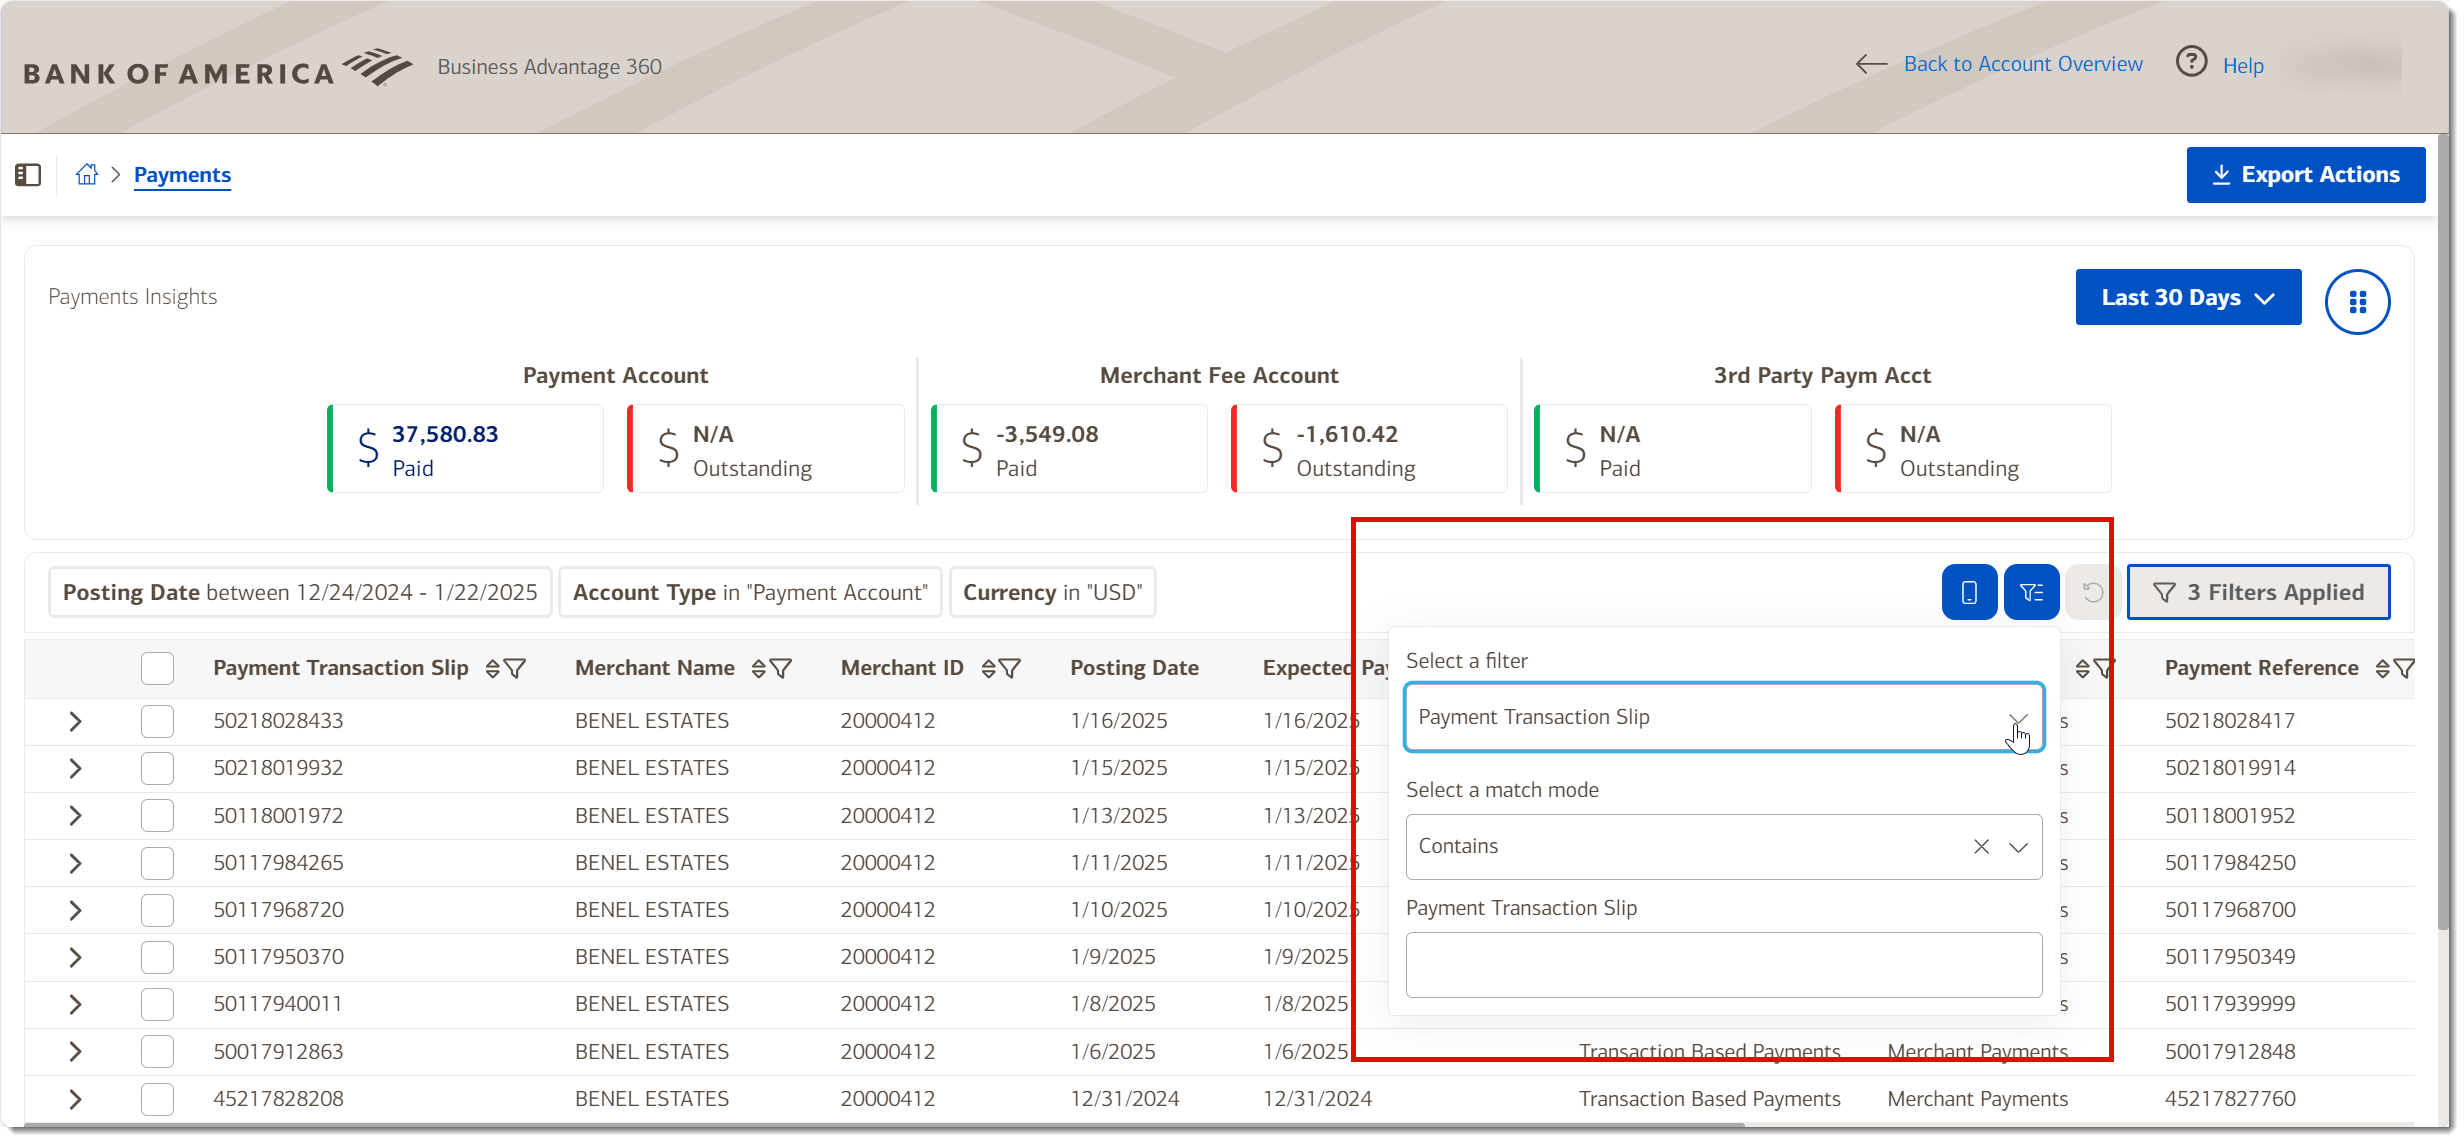Image resolution: width=2464 pixels, height=1142 pixels.
Task: Open the Select a filter dropdown
Action: (1724, 717)
